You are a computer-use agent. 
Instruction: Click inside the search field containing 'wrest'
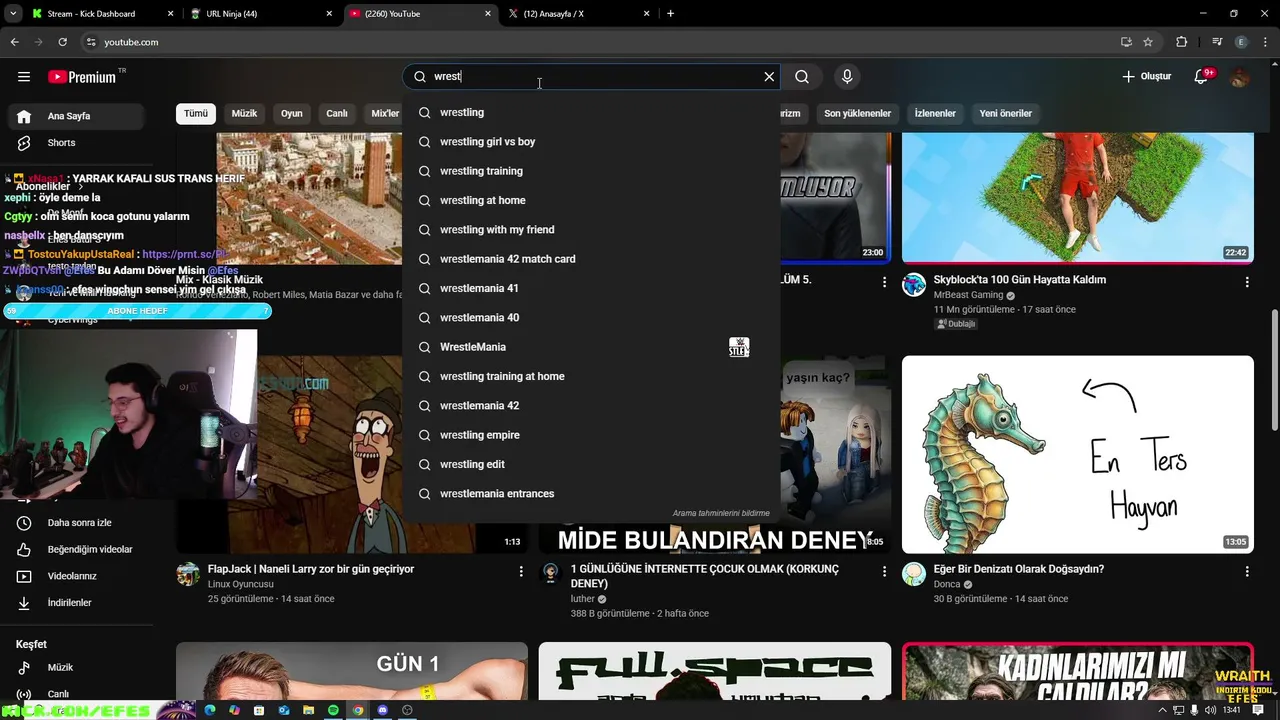click(592, 77)
